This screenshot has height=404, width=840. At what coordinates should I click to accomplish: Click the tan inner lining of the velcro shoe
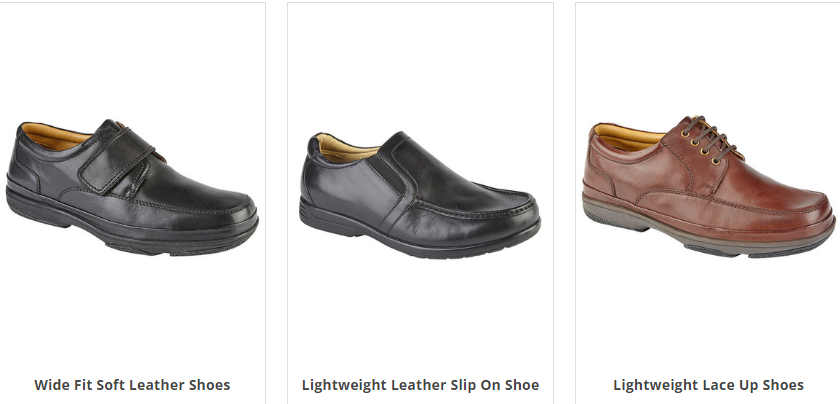click(x=54, y=135)
